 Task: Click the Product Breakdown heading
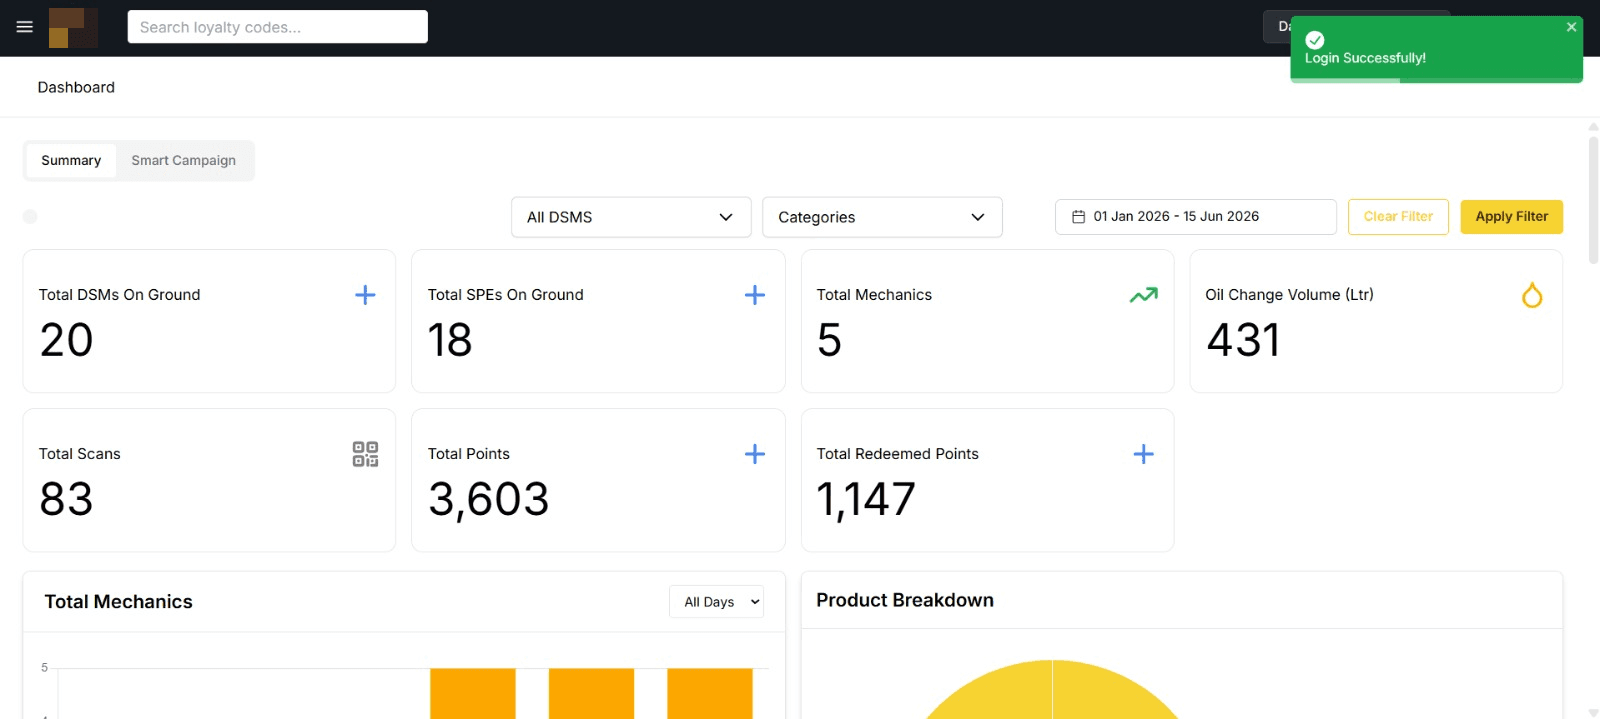click(905, 600)
